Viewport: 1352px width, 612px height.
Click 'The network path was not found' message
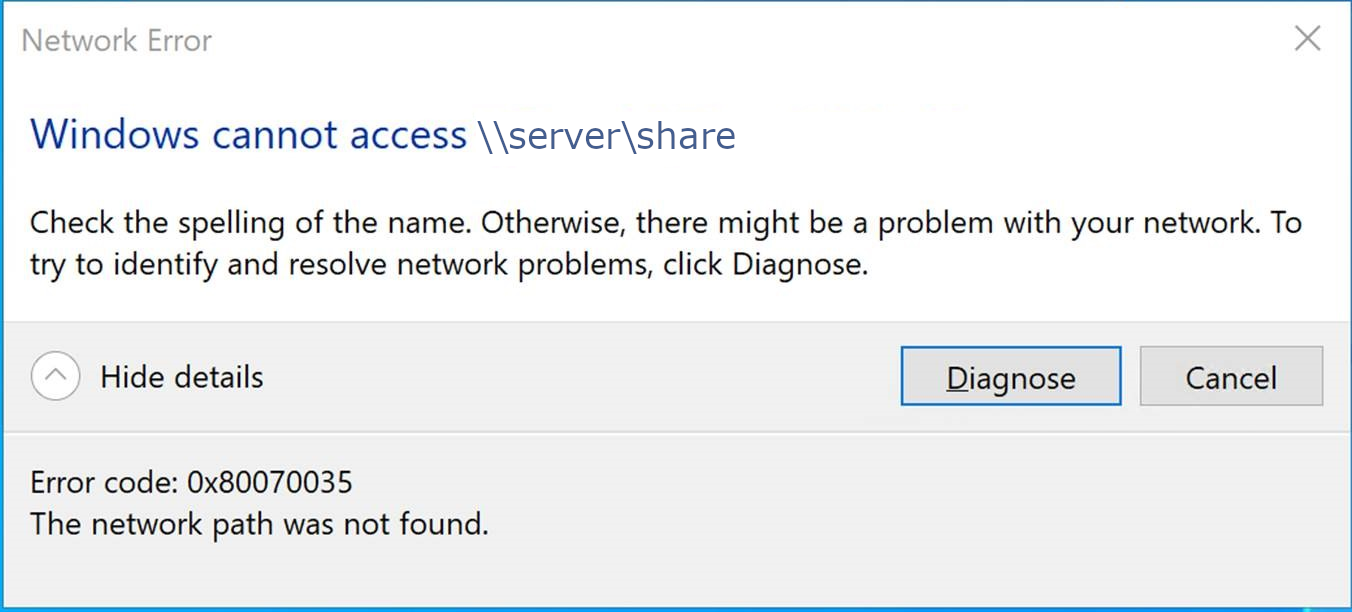pyautogui.click(x=259, y=523)
